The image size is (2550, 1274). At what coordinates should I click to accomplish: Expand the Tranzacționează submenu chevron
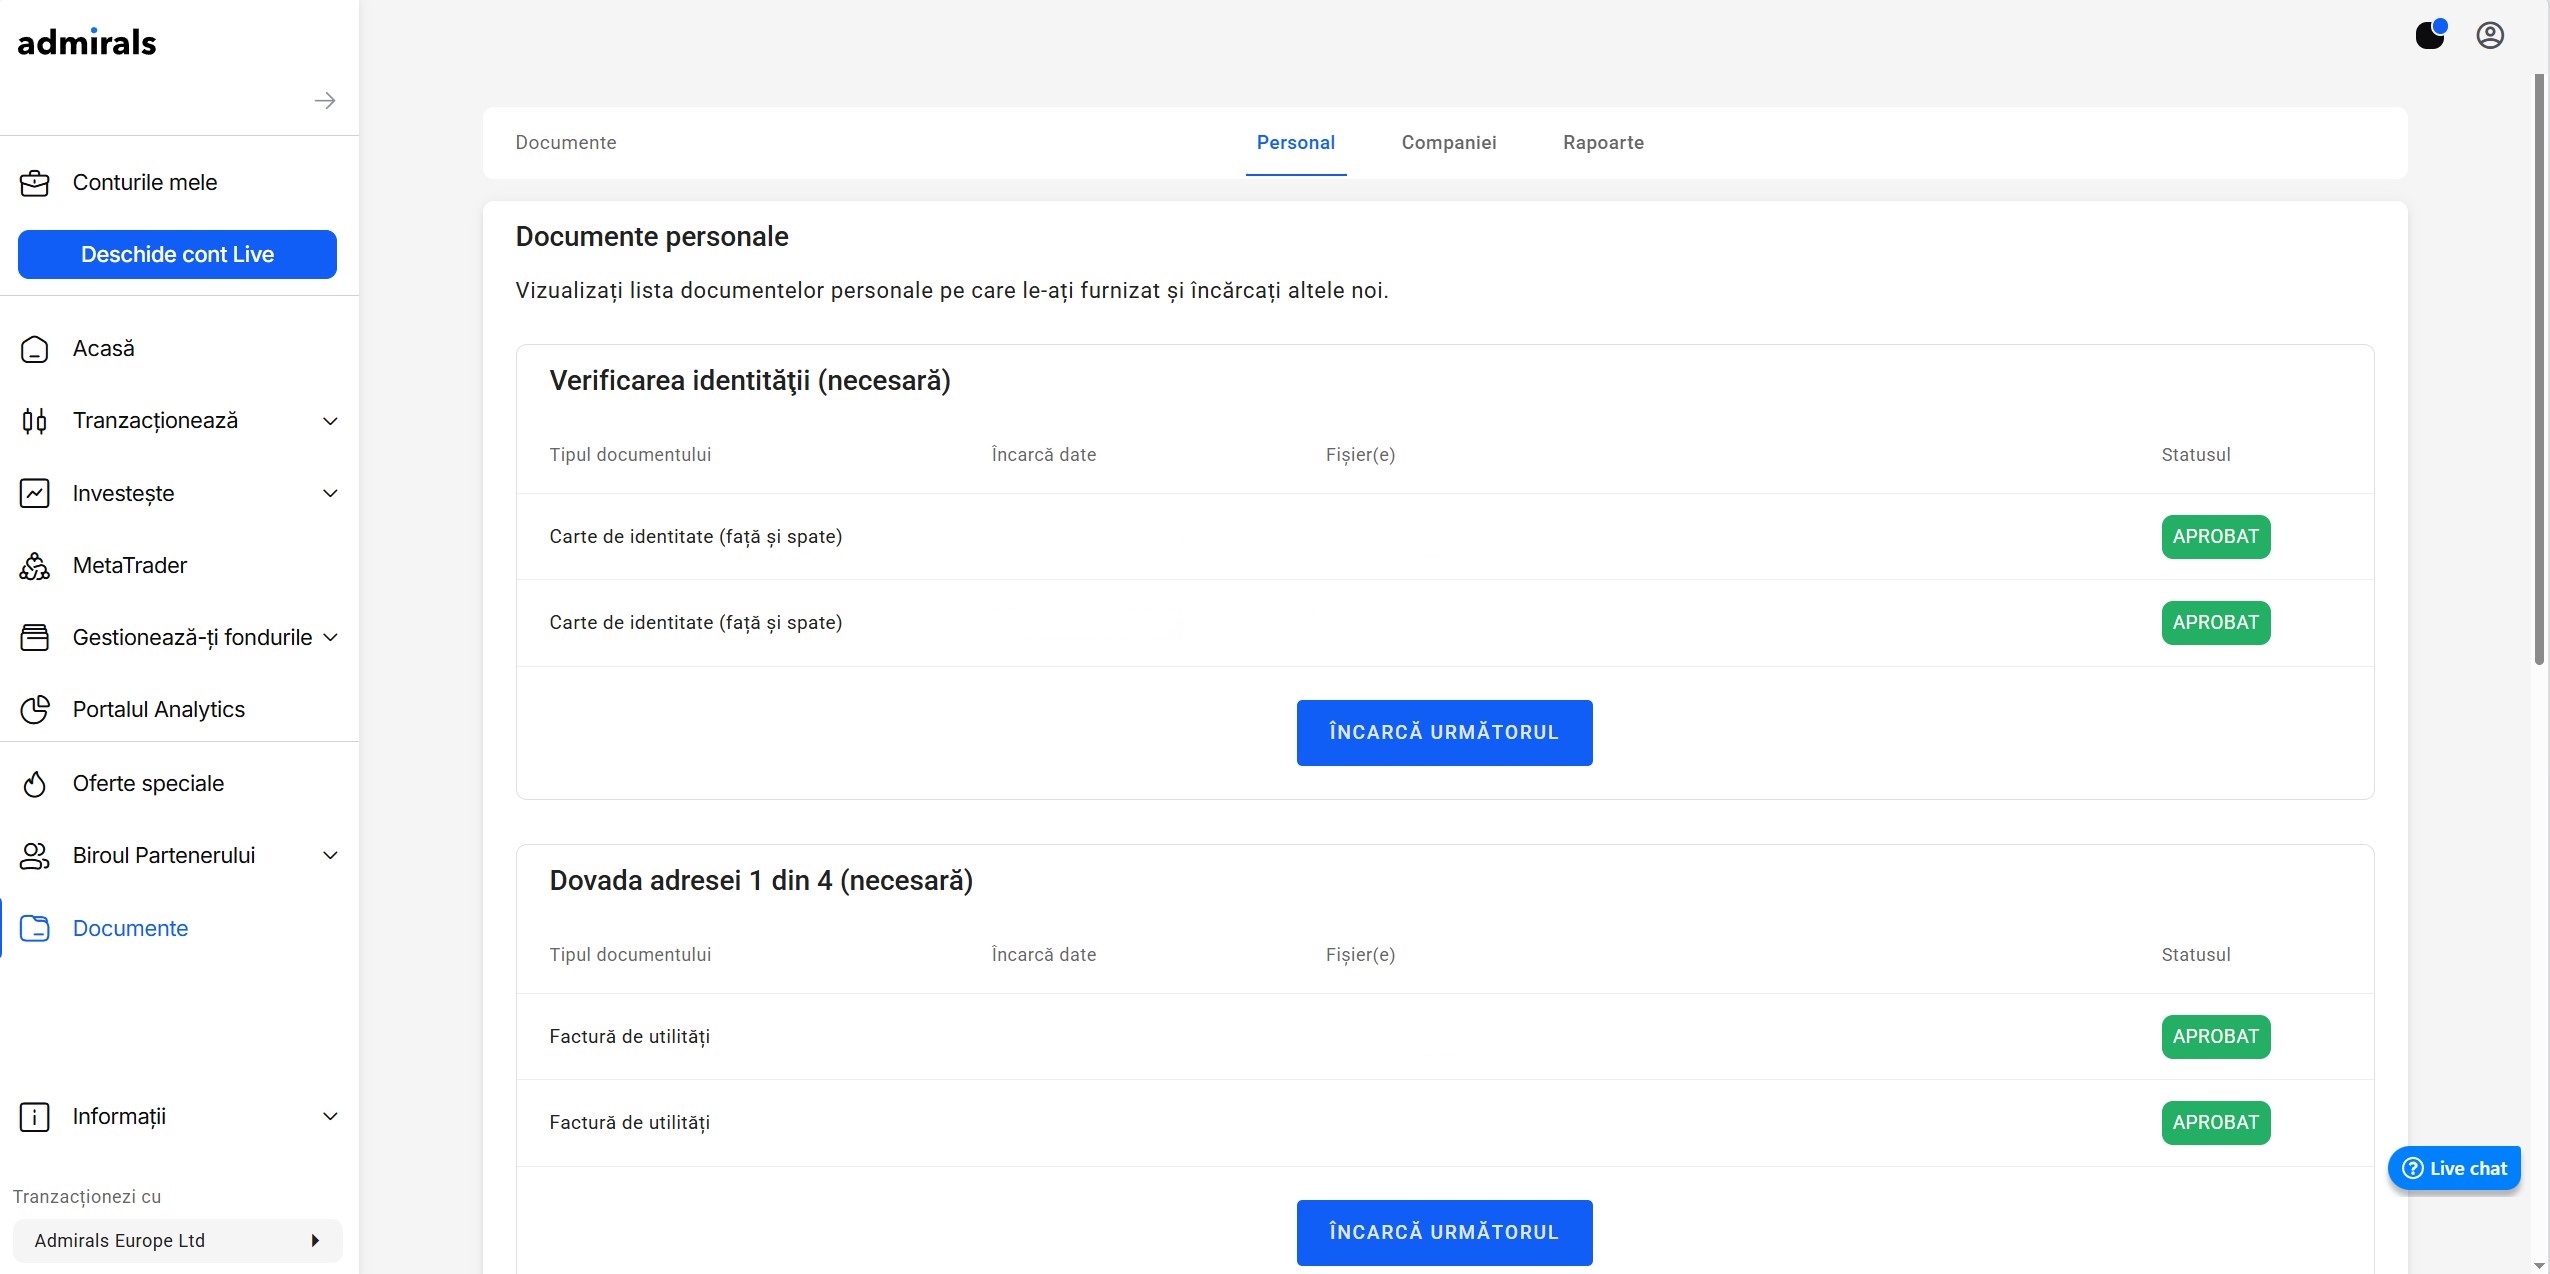point(330,421)
